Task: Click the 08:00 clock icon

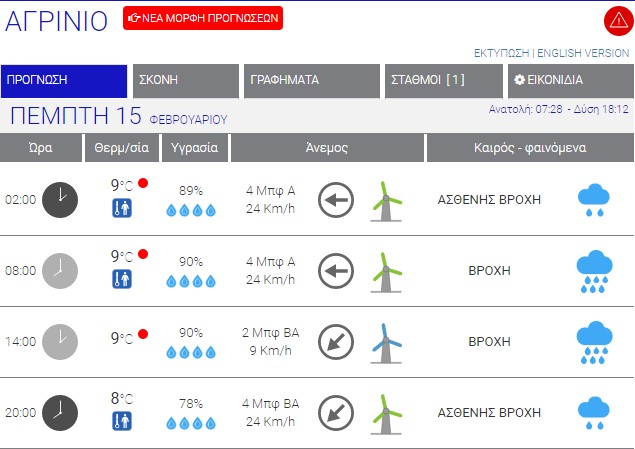Action: (x=60, y=270)
